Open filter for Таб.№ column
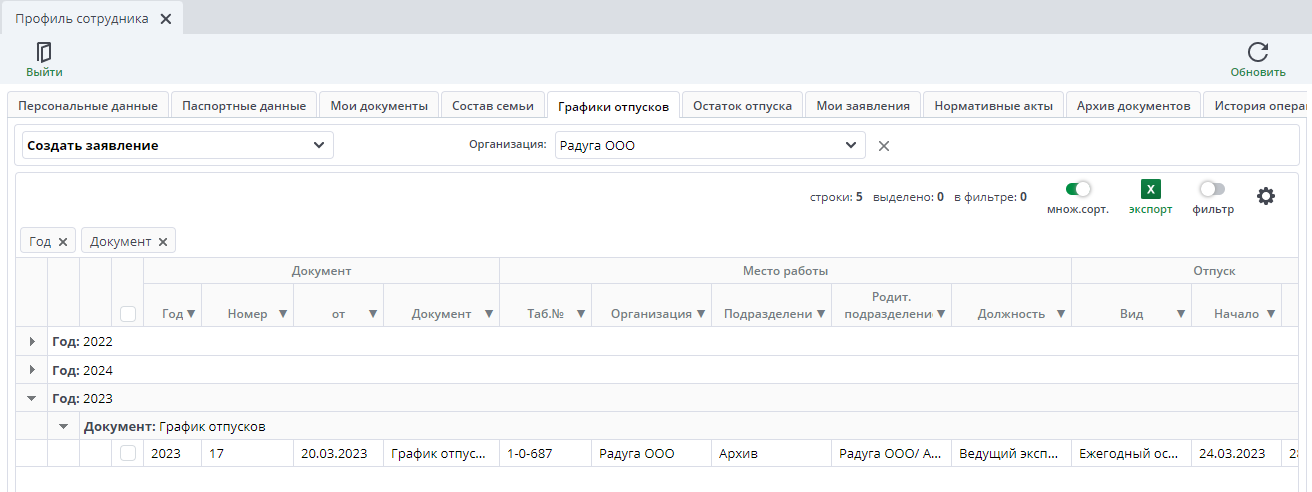This screenshot has height=492, width=1312. (x=581, y=314)
